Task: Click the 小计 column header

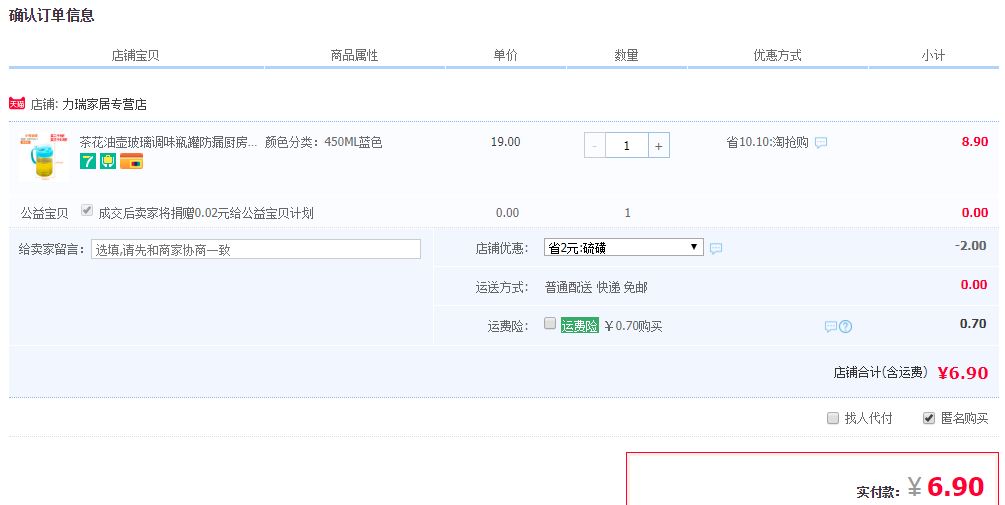Action: pos(933,55)
